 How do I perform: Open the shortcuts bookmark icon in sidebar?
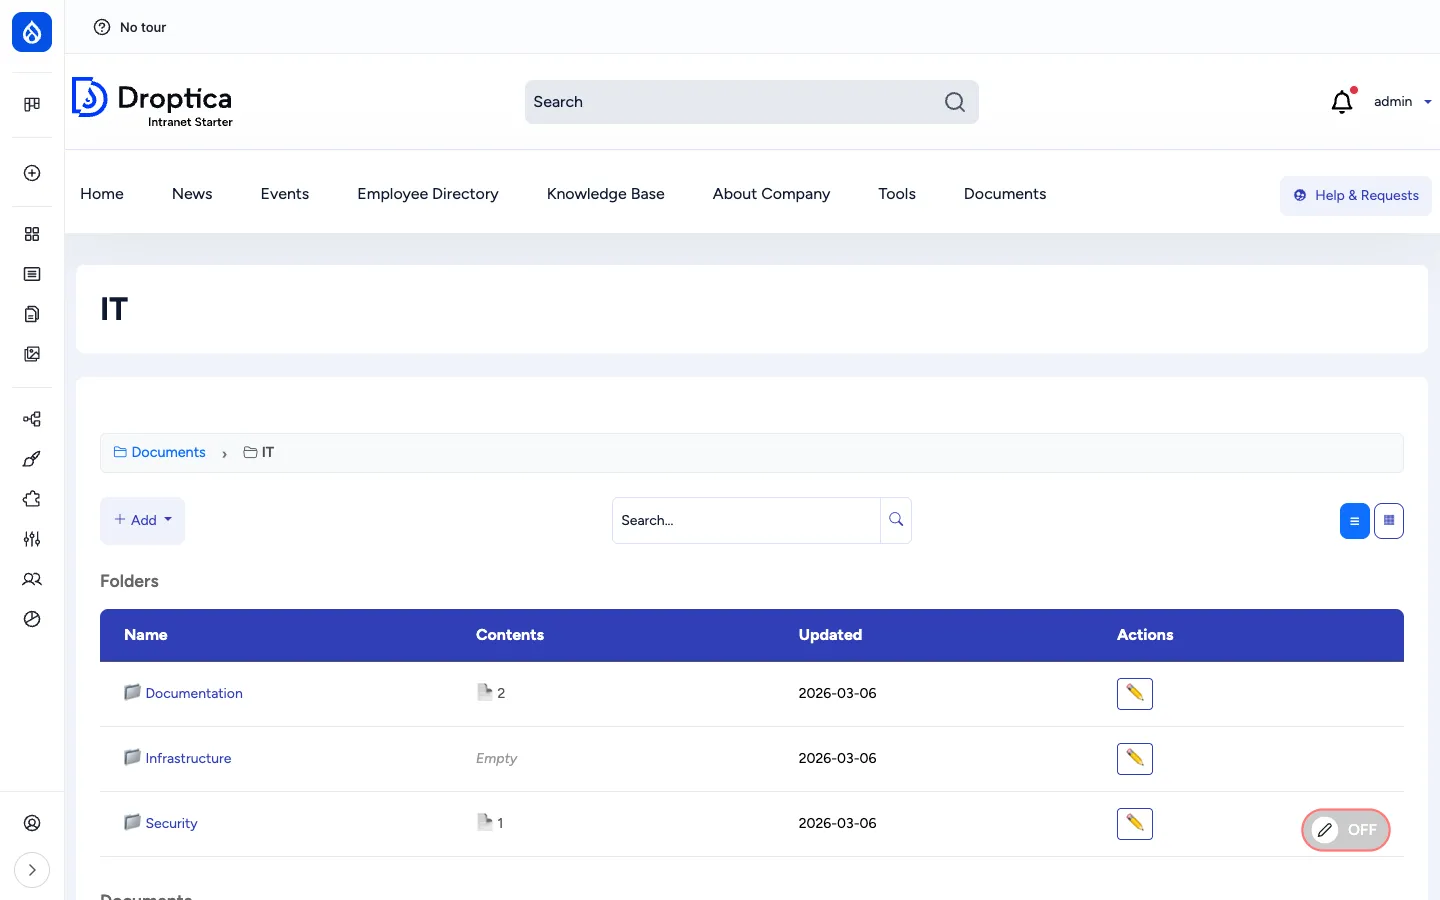coord(32,104)
